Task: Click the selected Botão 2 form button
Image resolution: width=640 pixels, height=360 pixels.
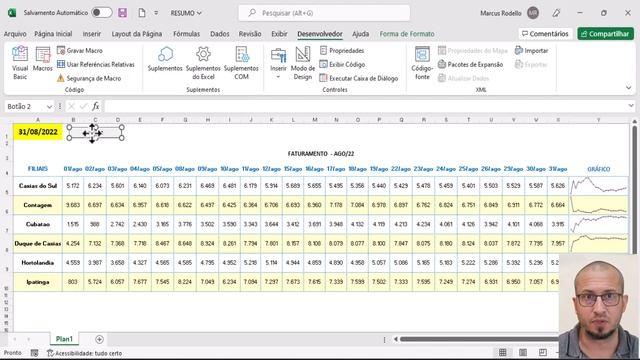Action: coord(96,133)
